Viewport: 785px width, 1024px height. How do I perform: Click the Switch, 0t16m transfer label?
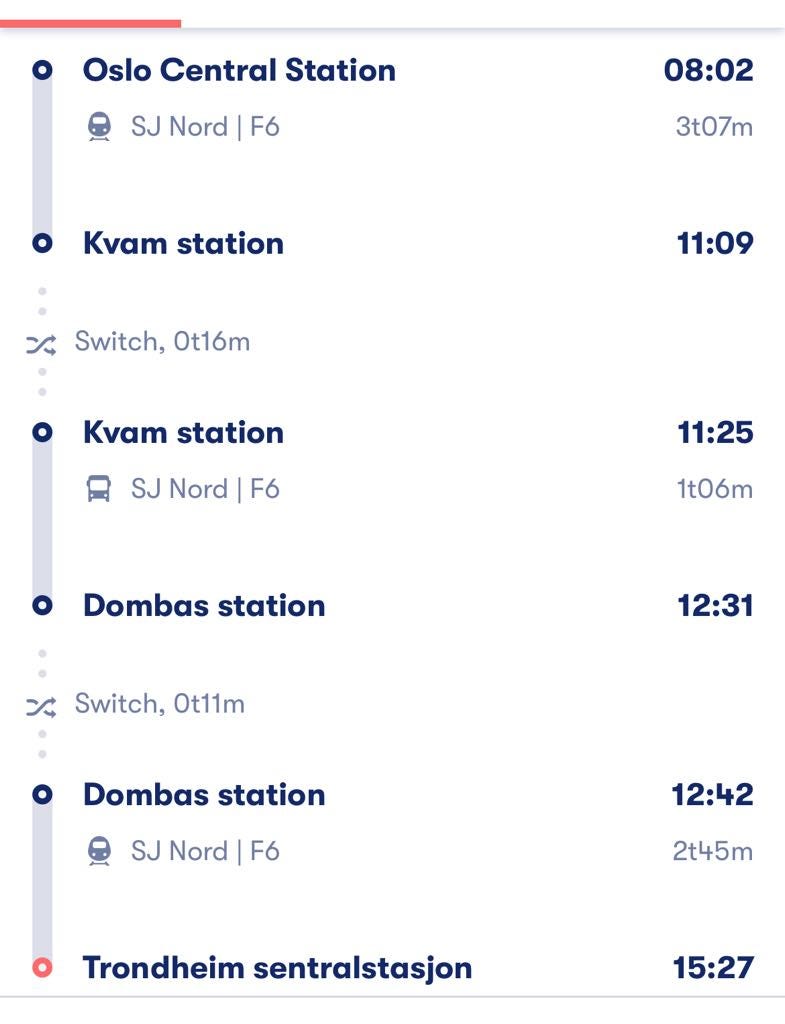point(162,342)
